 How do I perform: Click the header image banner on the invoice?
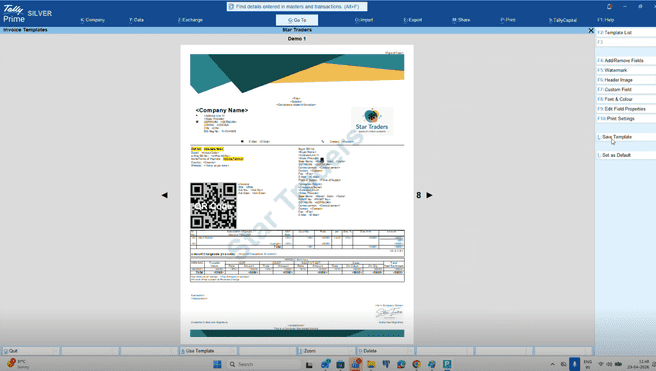297,74
